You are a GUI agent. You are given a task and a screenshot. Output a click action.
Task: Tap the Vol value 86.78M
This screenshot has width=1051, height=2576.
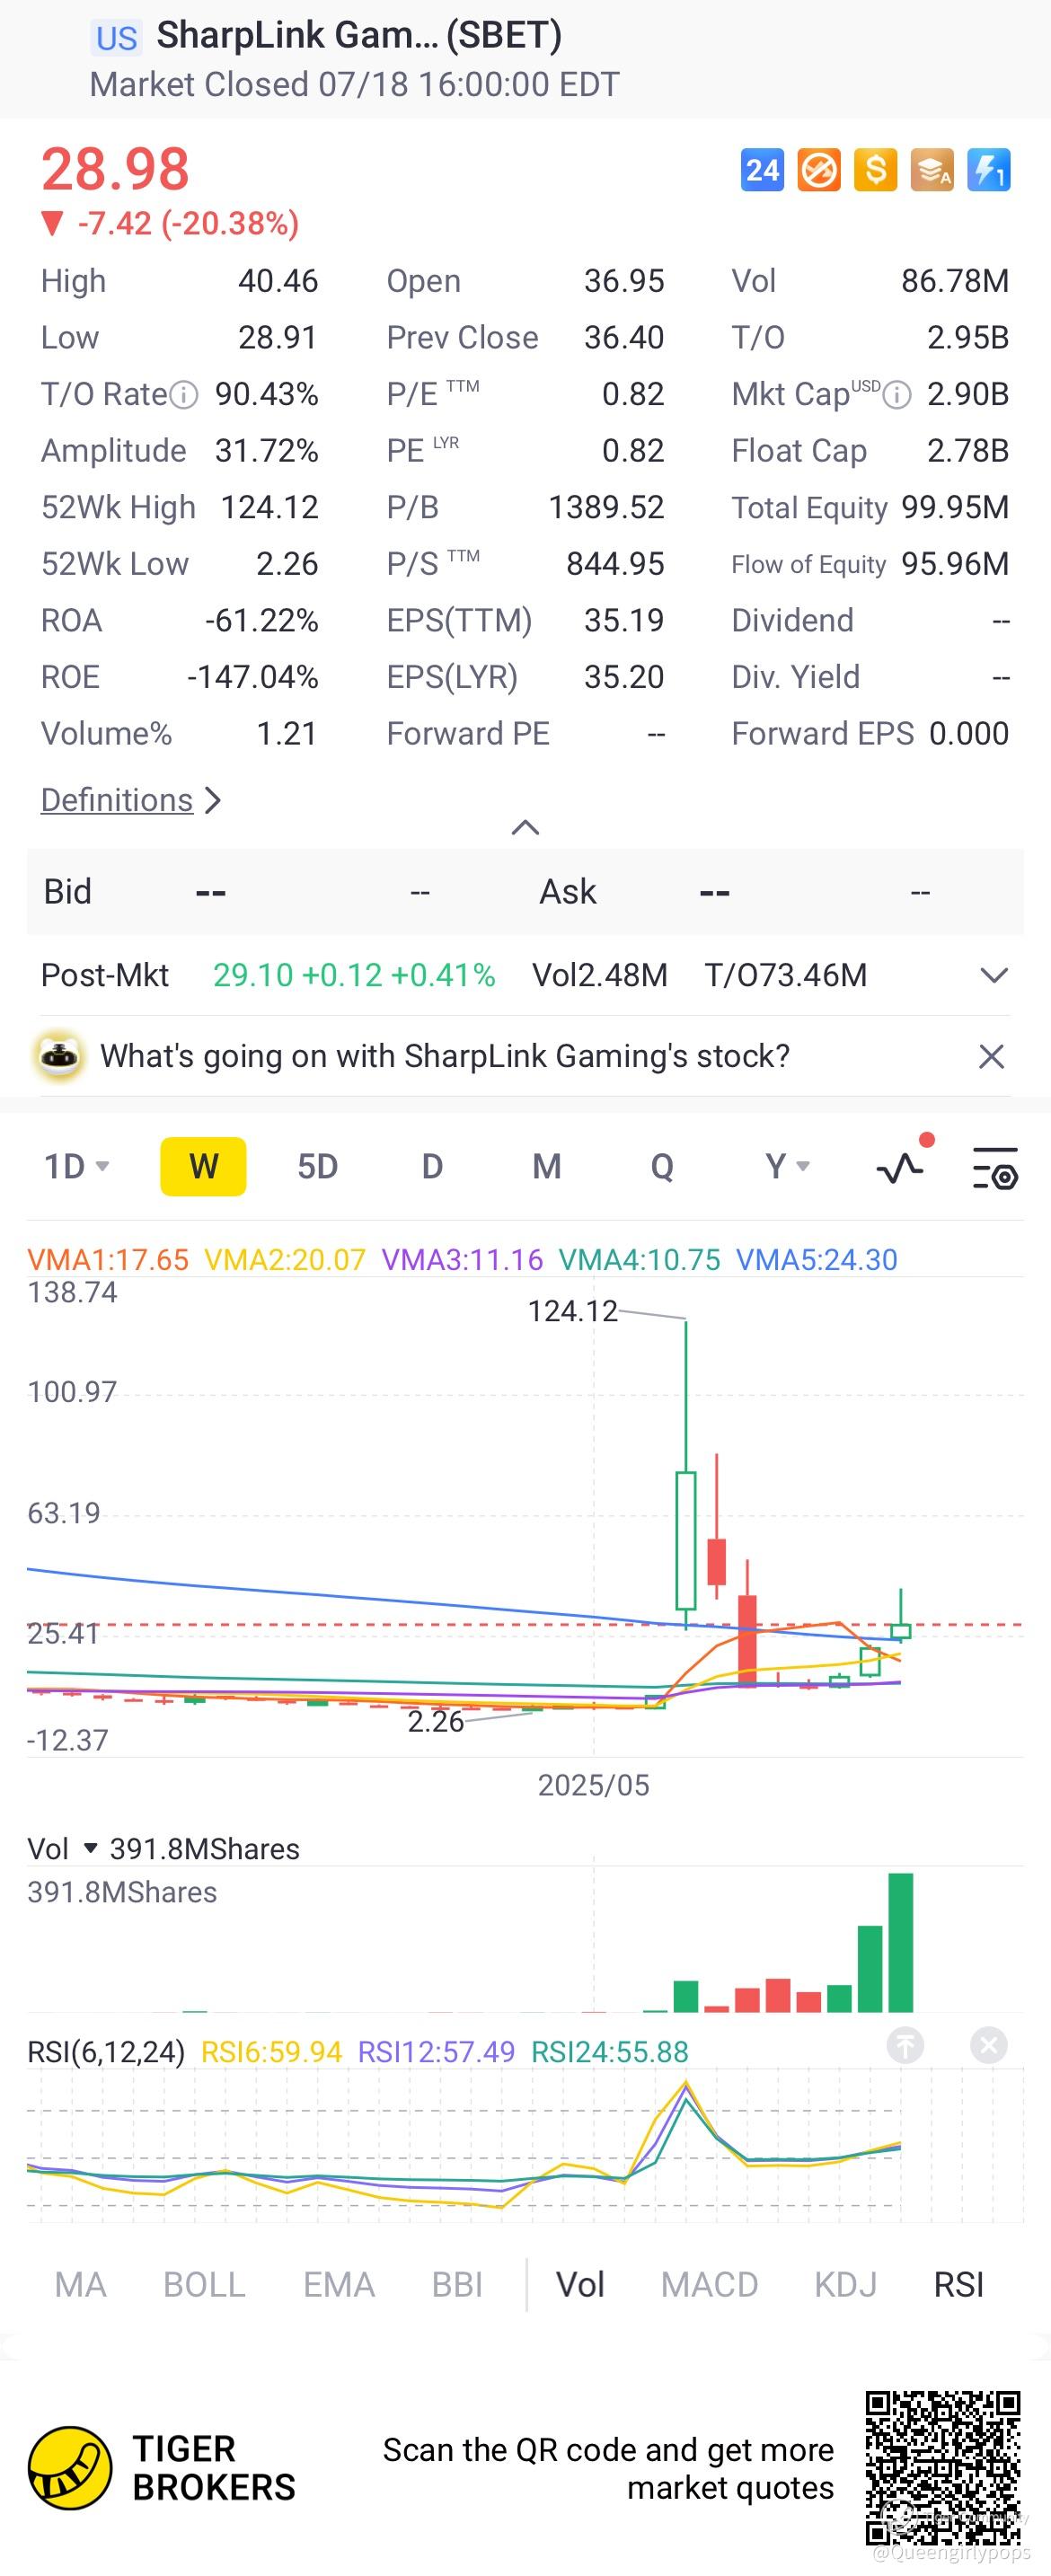pos(955,281)
